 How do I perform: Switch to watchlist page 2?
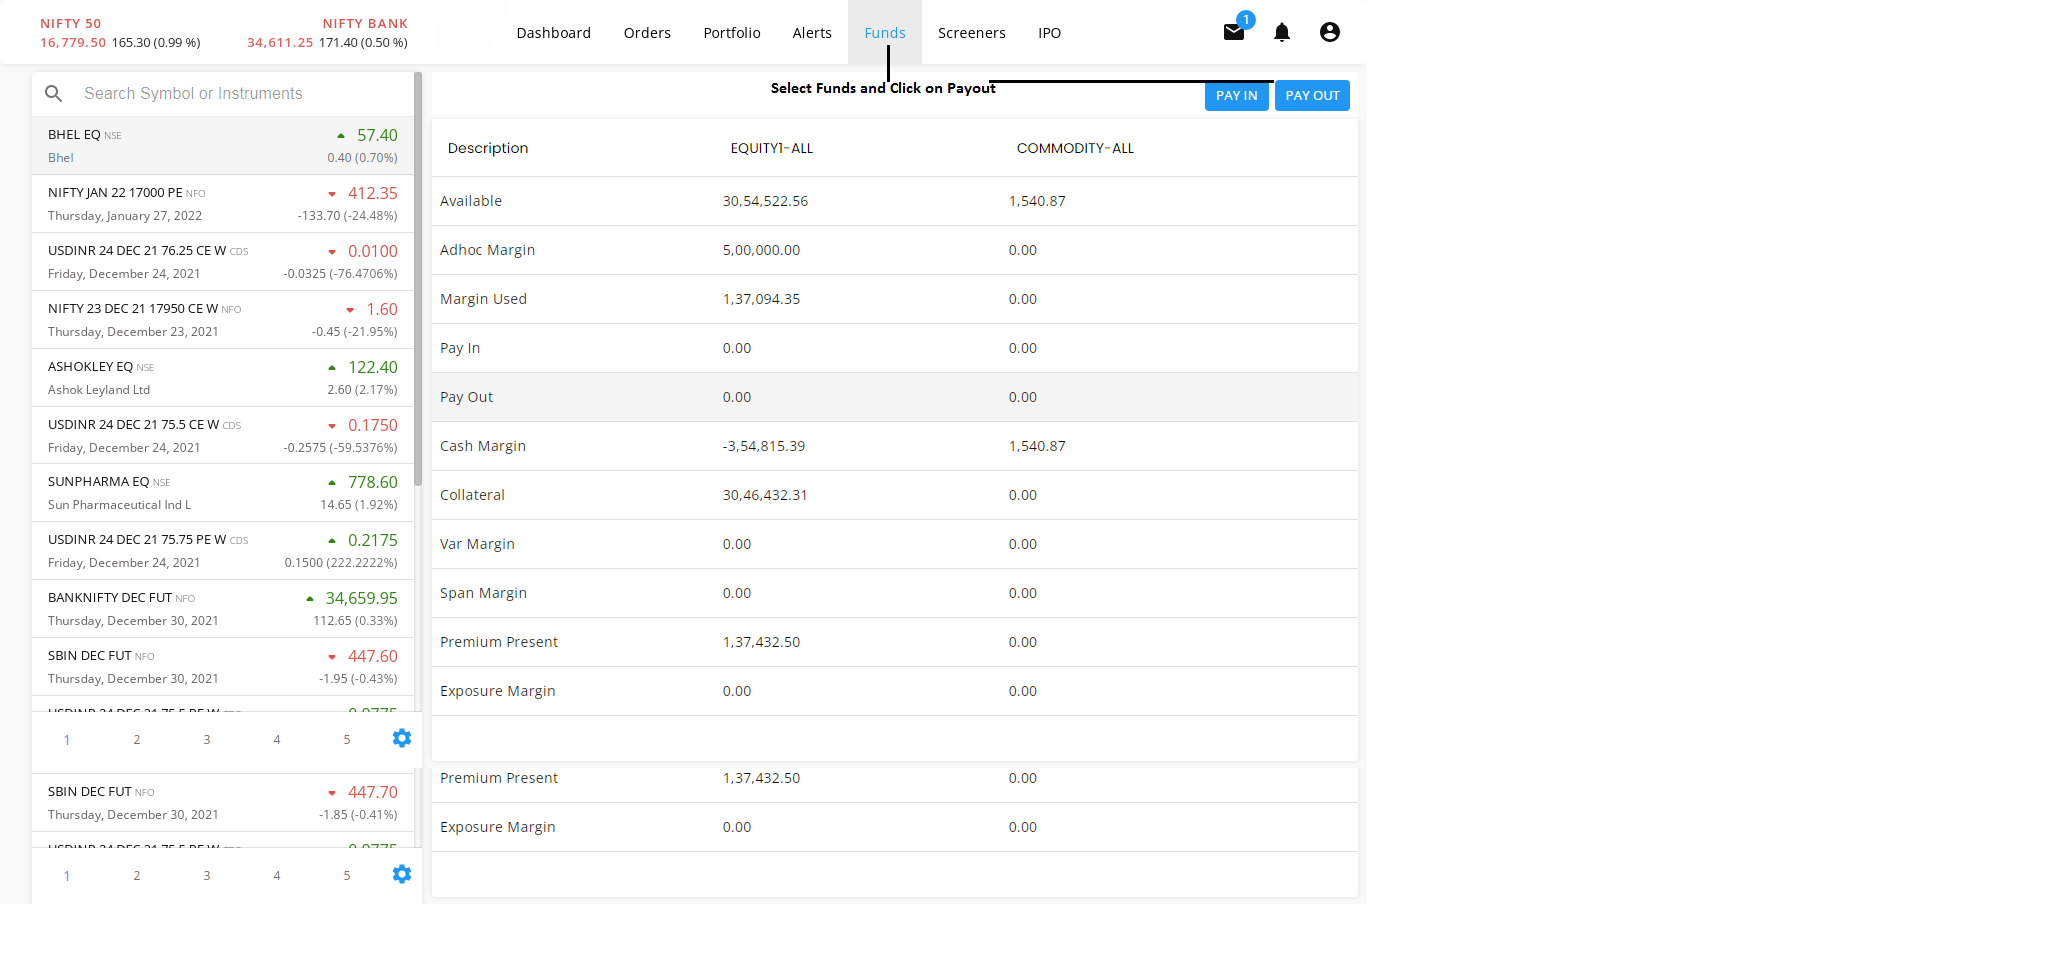click(x=137, y=740)
